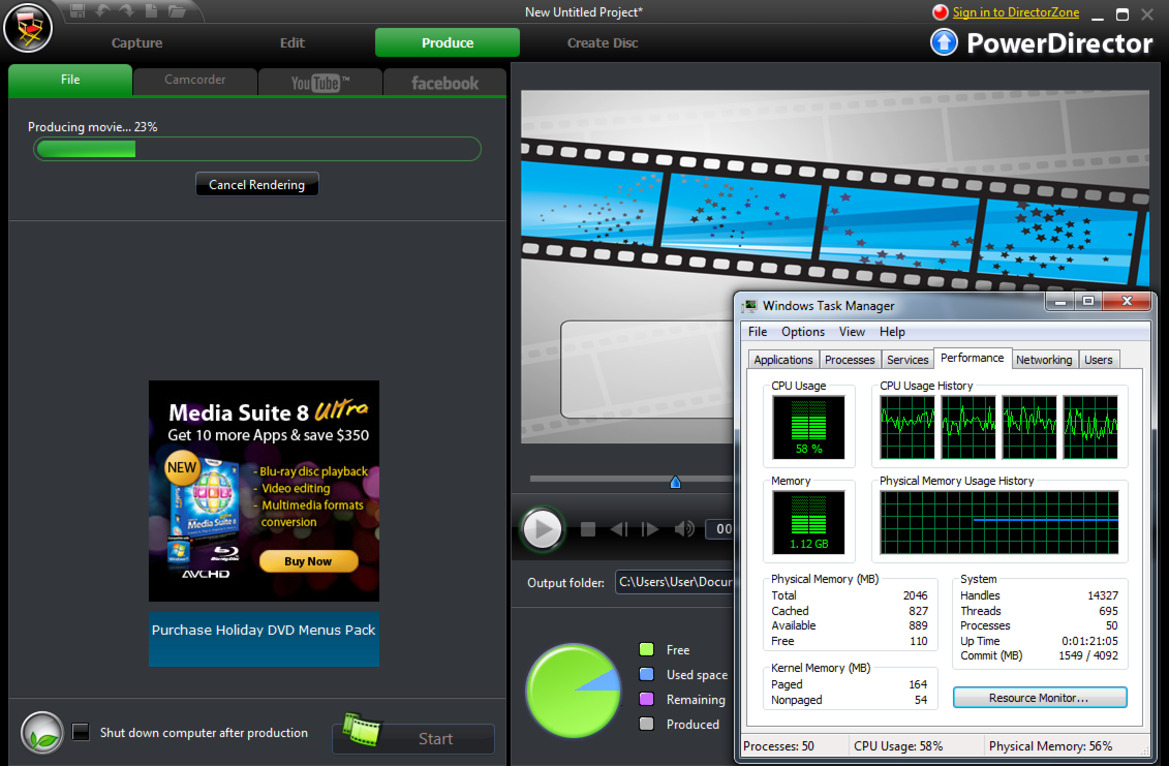Click the Producing movie progress bar
This screenshot has width=1169, height=766.
(257, 149)
